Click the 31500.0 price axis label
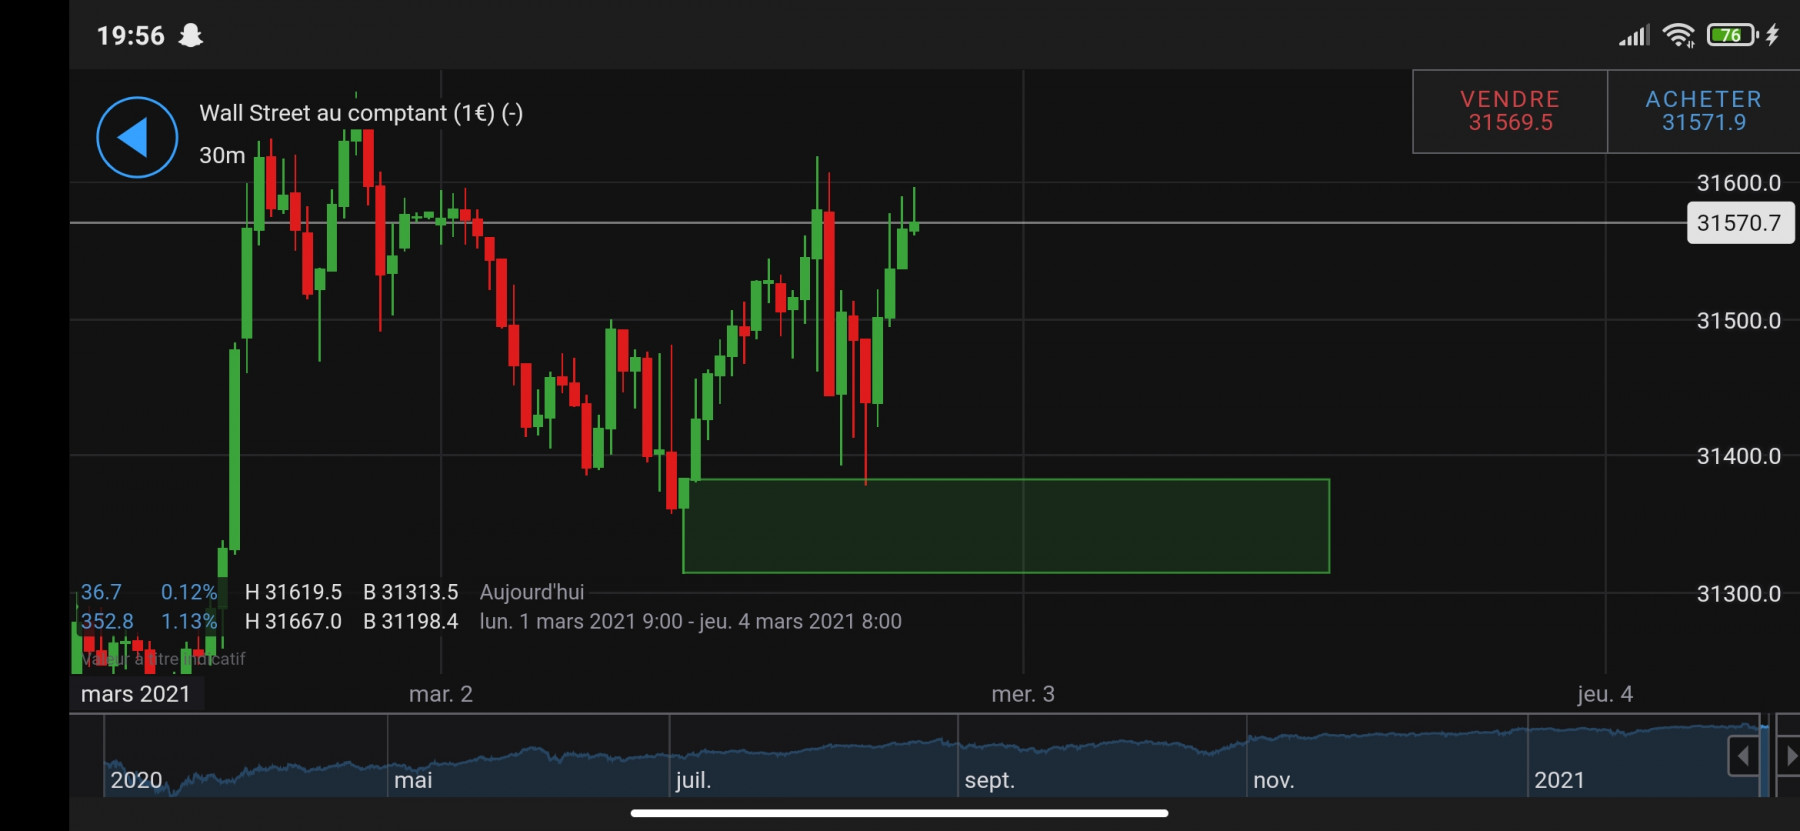The height and width of the screenshot is (831, 1800). pos(1739,321)
